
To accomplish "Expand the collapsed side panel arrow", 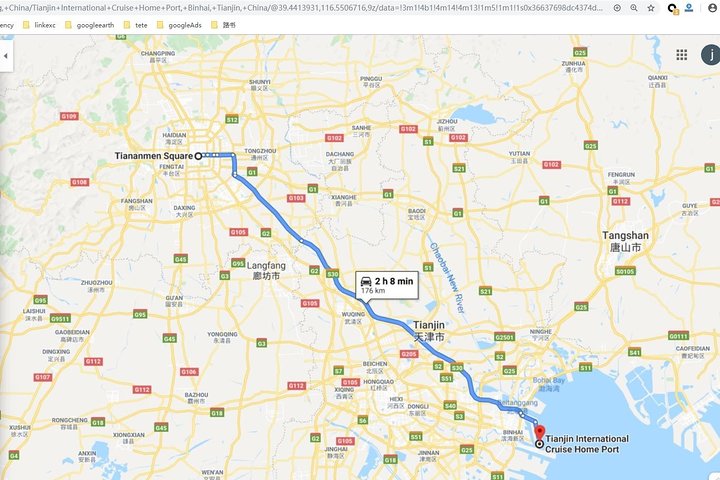I will 6,56.
